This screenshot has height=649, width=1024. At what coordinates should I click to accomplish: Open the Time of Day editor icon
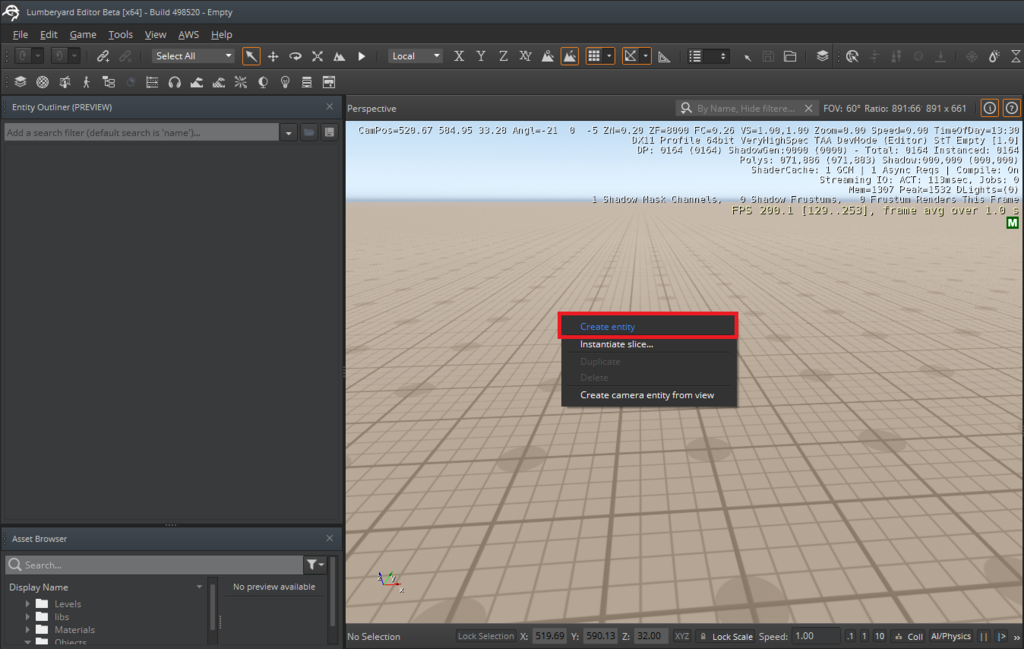(x=263, y=82)
